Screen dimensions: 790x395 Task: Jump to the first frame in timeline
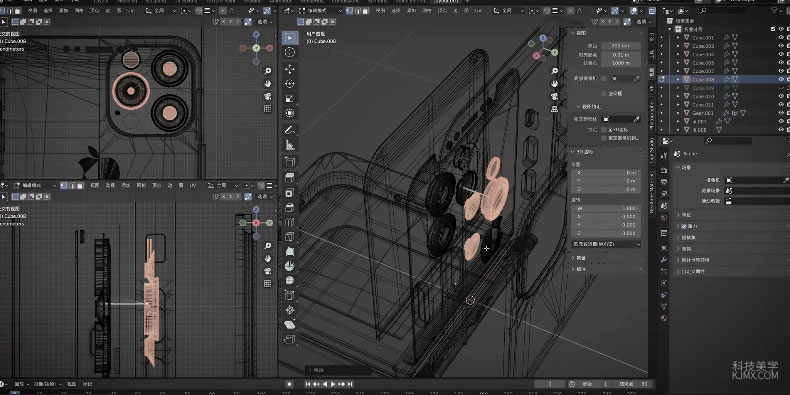pyautogui.click(x=308, y=384)
